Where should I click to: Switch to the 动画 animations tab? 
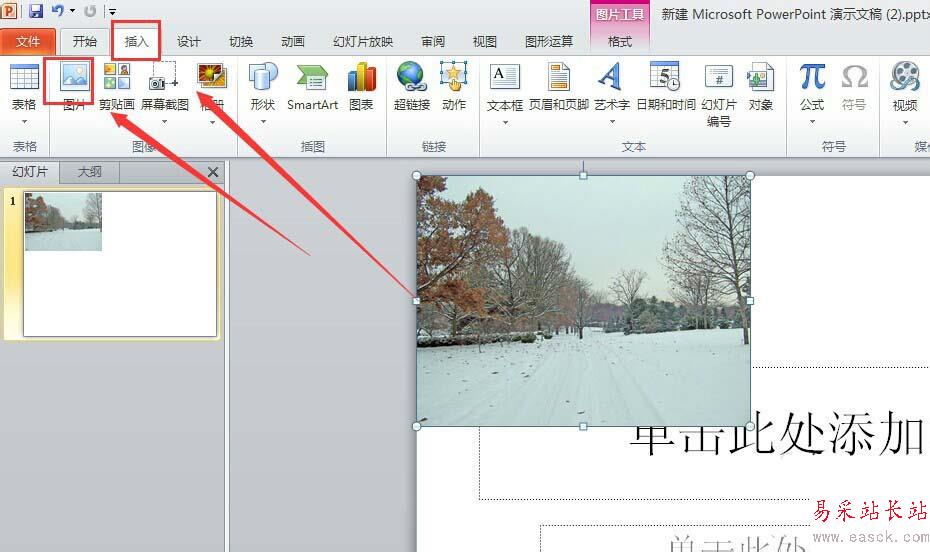pyautogui.click(x=292, y=41)
